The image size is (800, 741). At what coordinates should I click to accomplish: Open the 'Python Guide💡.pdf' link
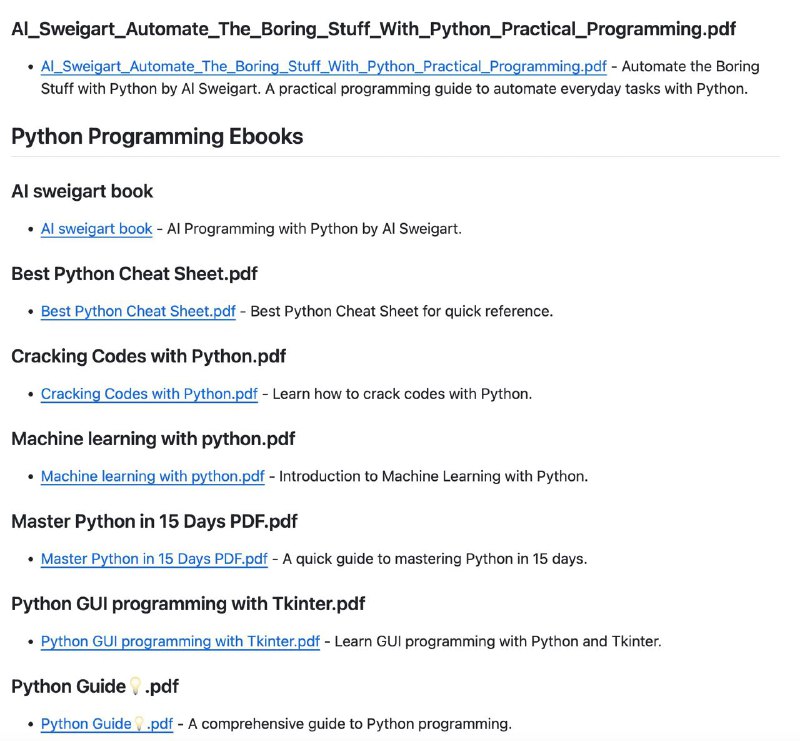tap(107, 724)
